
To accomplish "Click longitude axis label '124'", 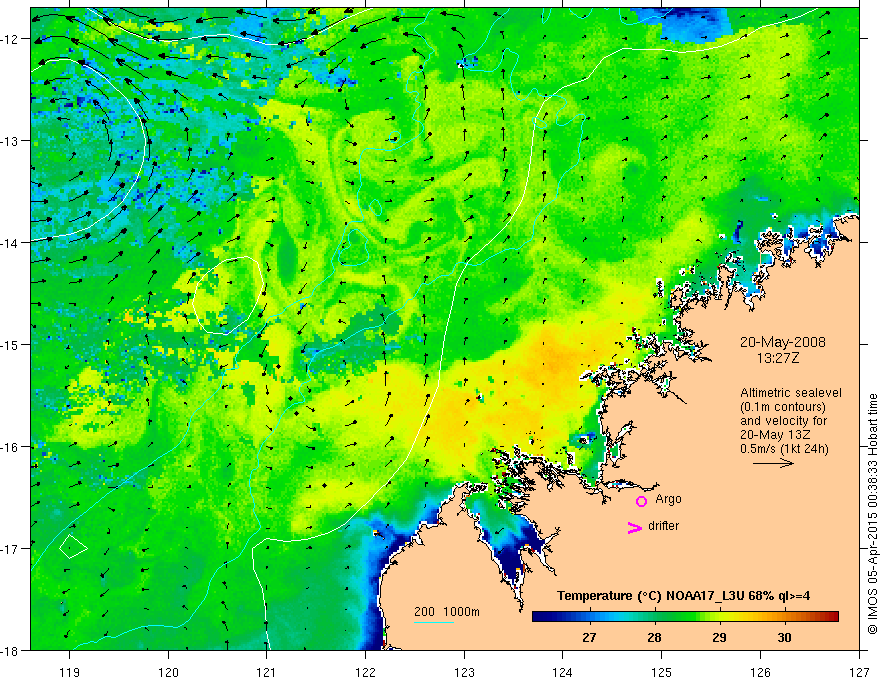I will coord(563,672).
